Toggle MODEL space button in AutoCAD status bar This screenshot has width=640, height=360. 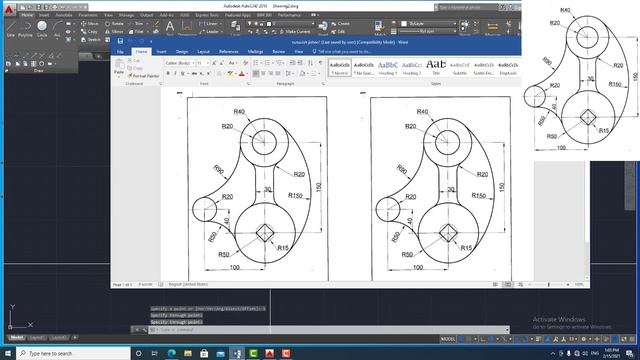coord(448,339)
